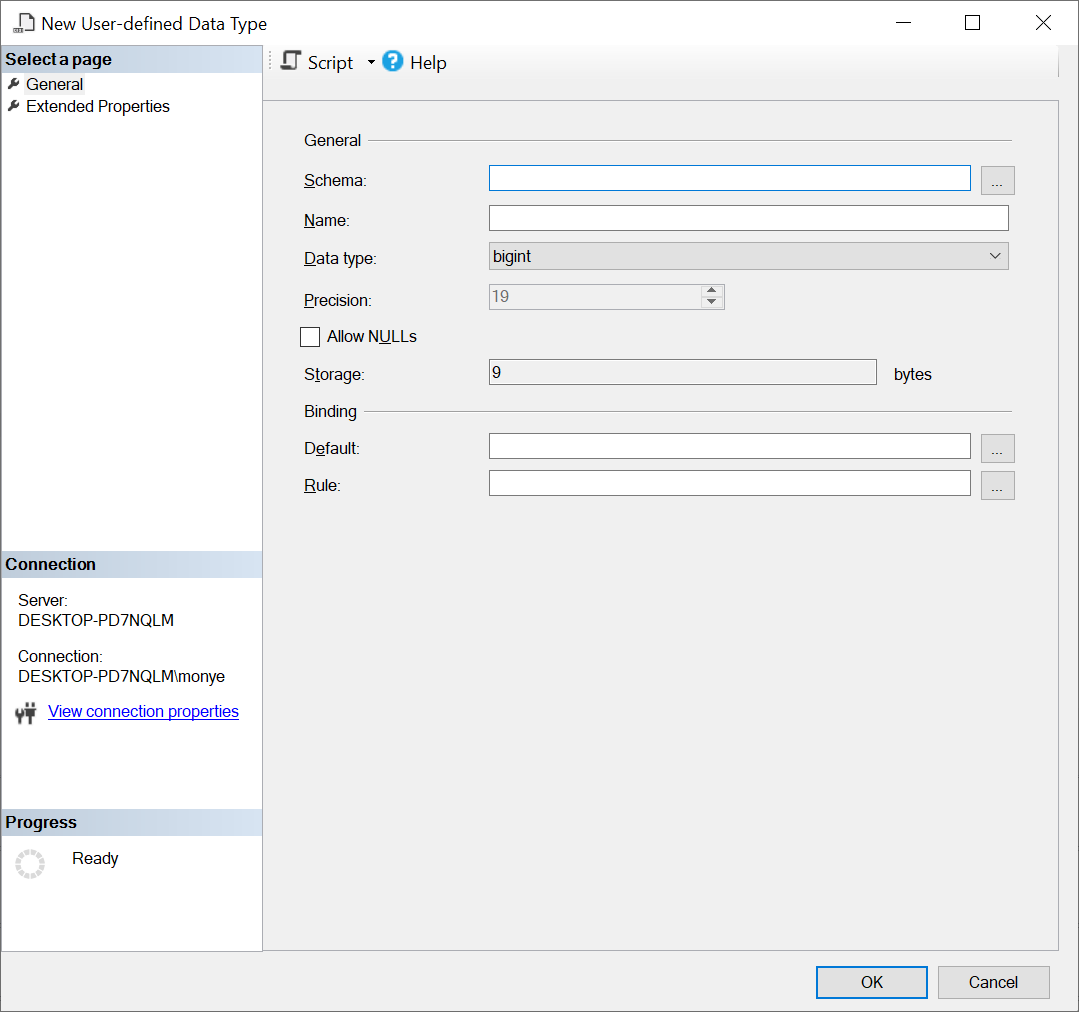Click the Precision value field showing 19
1079x1012 pixels.
point(595,297)
